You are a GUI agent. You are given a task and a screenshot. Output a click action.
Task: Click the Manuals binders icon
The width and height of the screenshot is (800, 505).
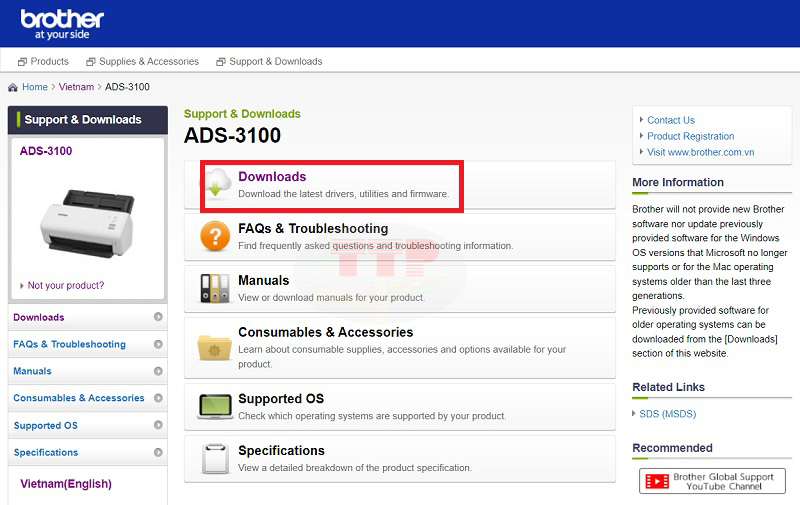215,288
